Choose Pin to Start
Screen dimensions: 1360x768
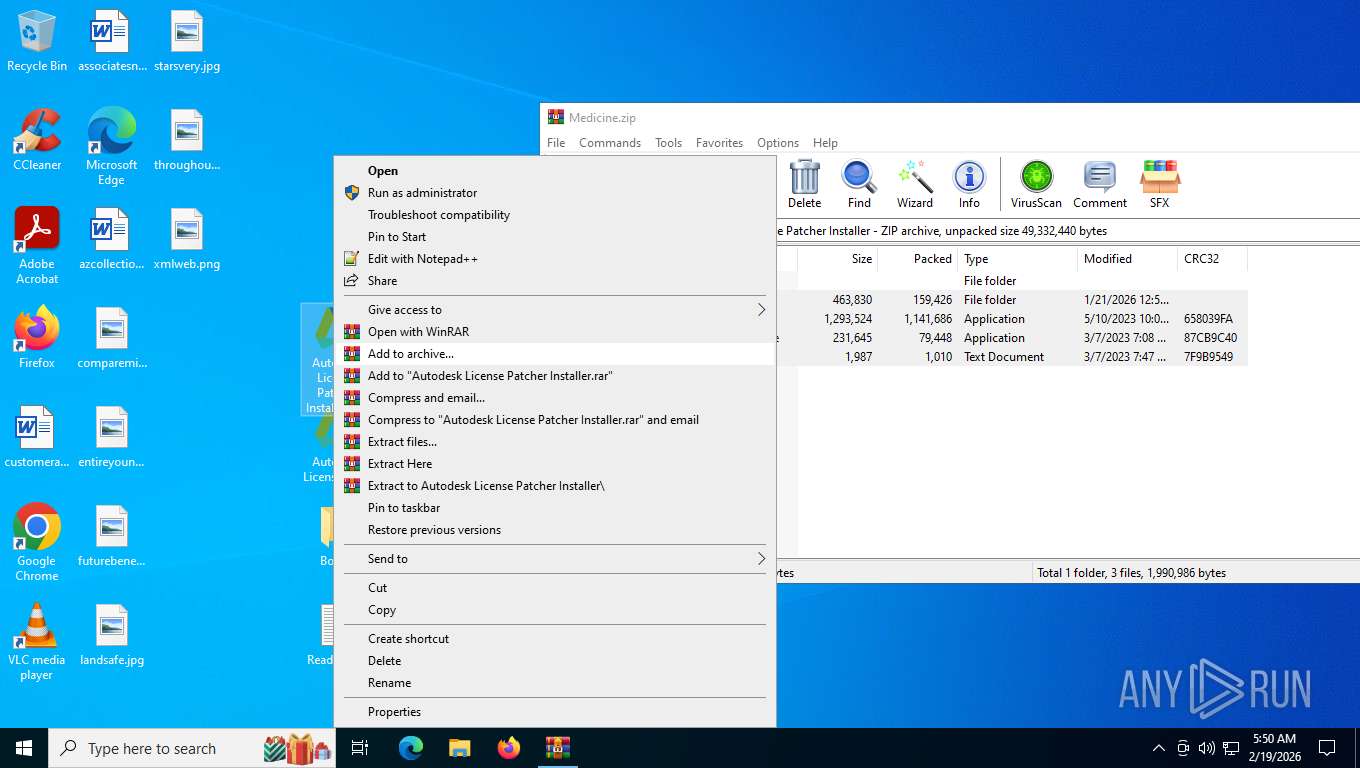[555, 237]
